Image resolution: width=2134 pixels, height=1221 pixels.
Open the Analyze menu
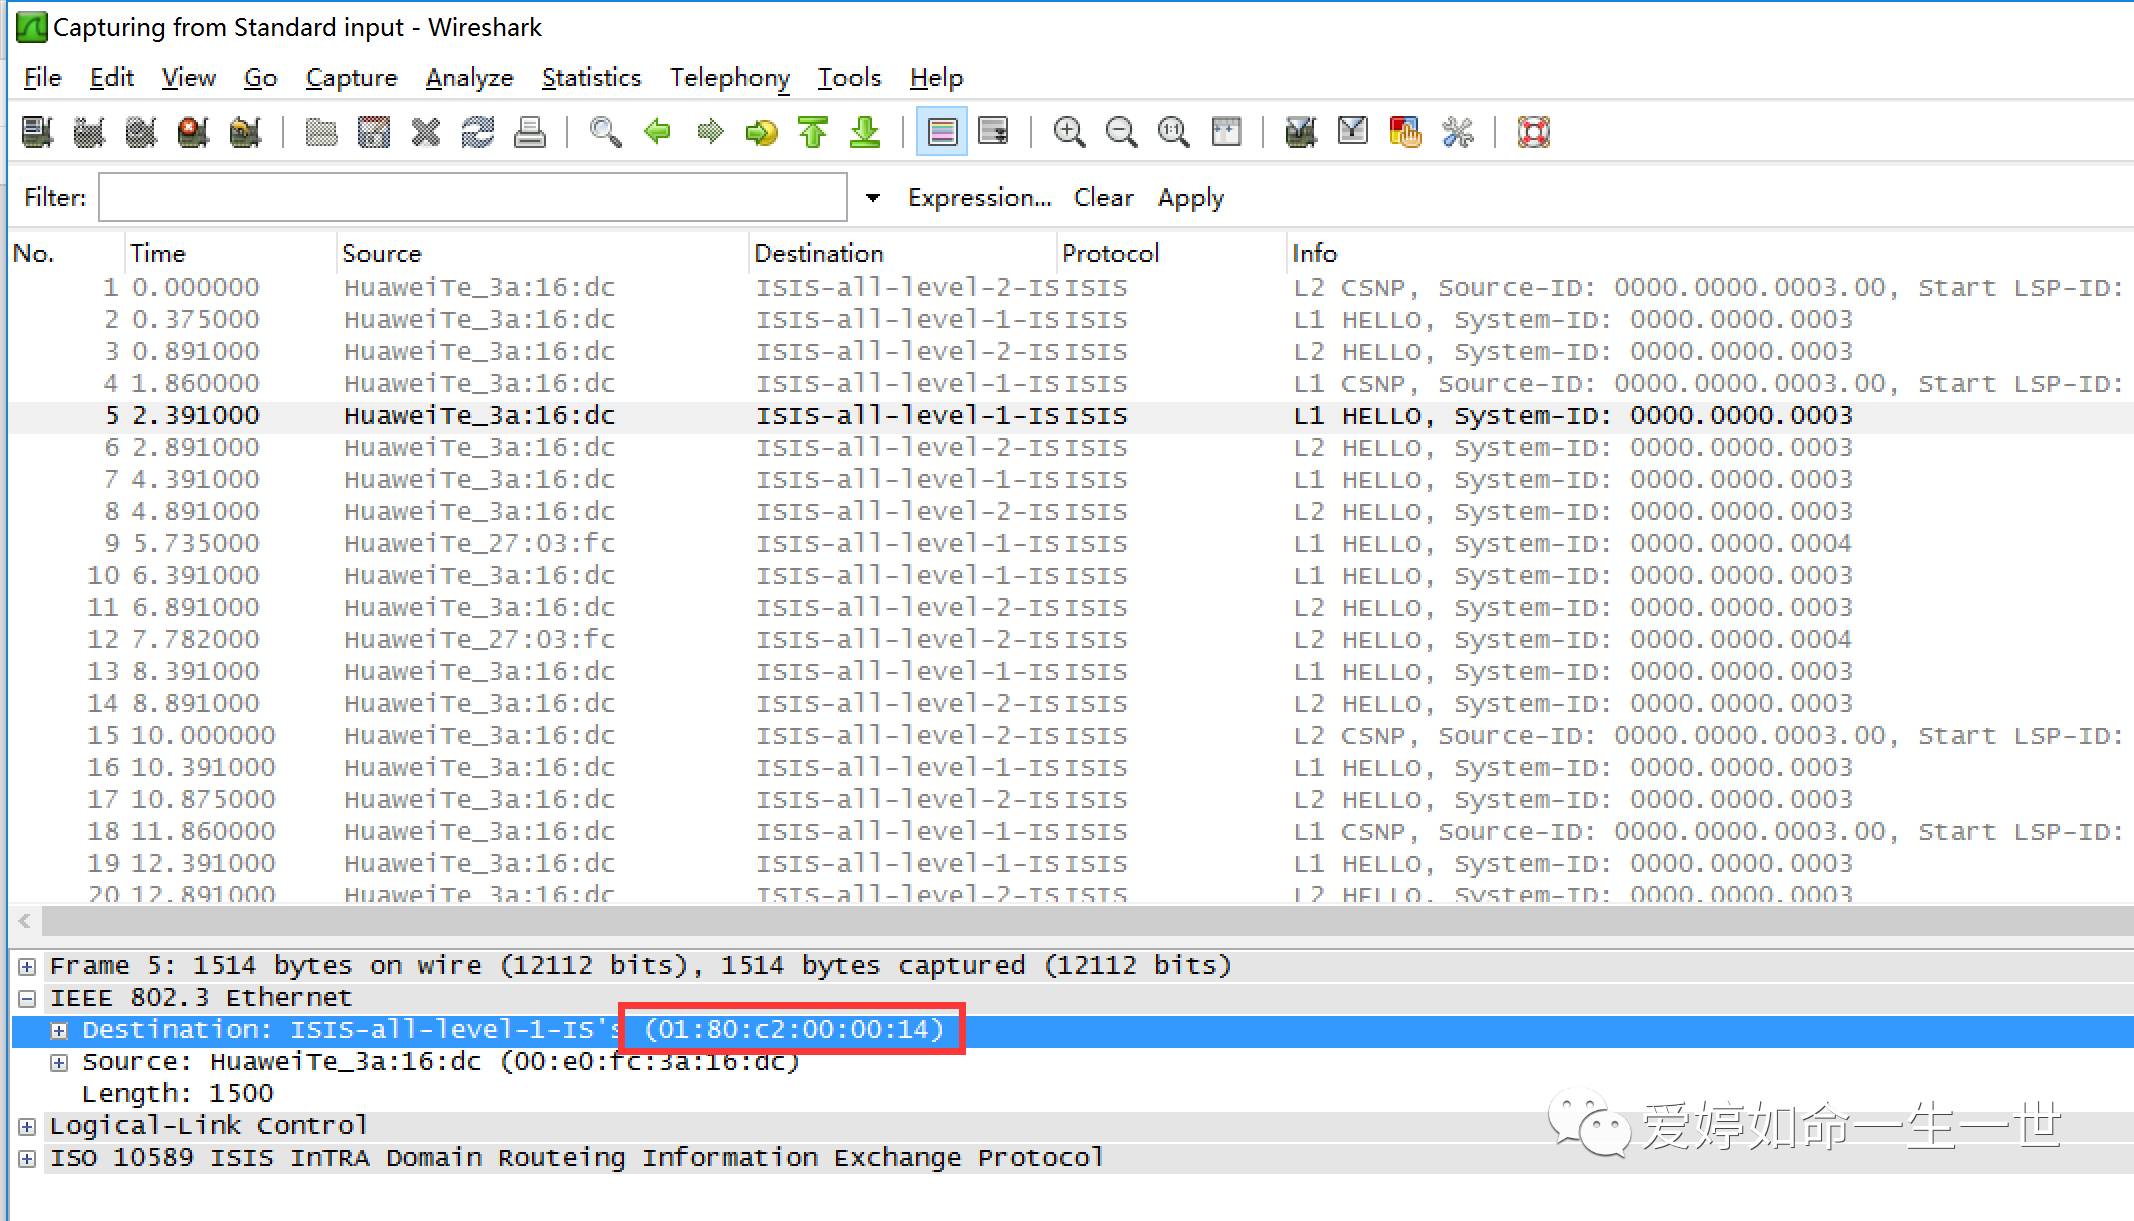[x=469, y=78]
